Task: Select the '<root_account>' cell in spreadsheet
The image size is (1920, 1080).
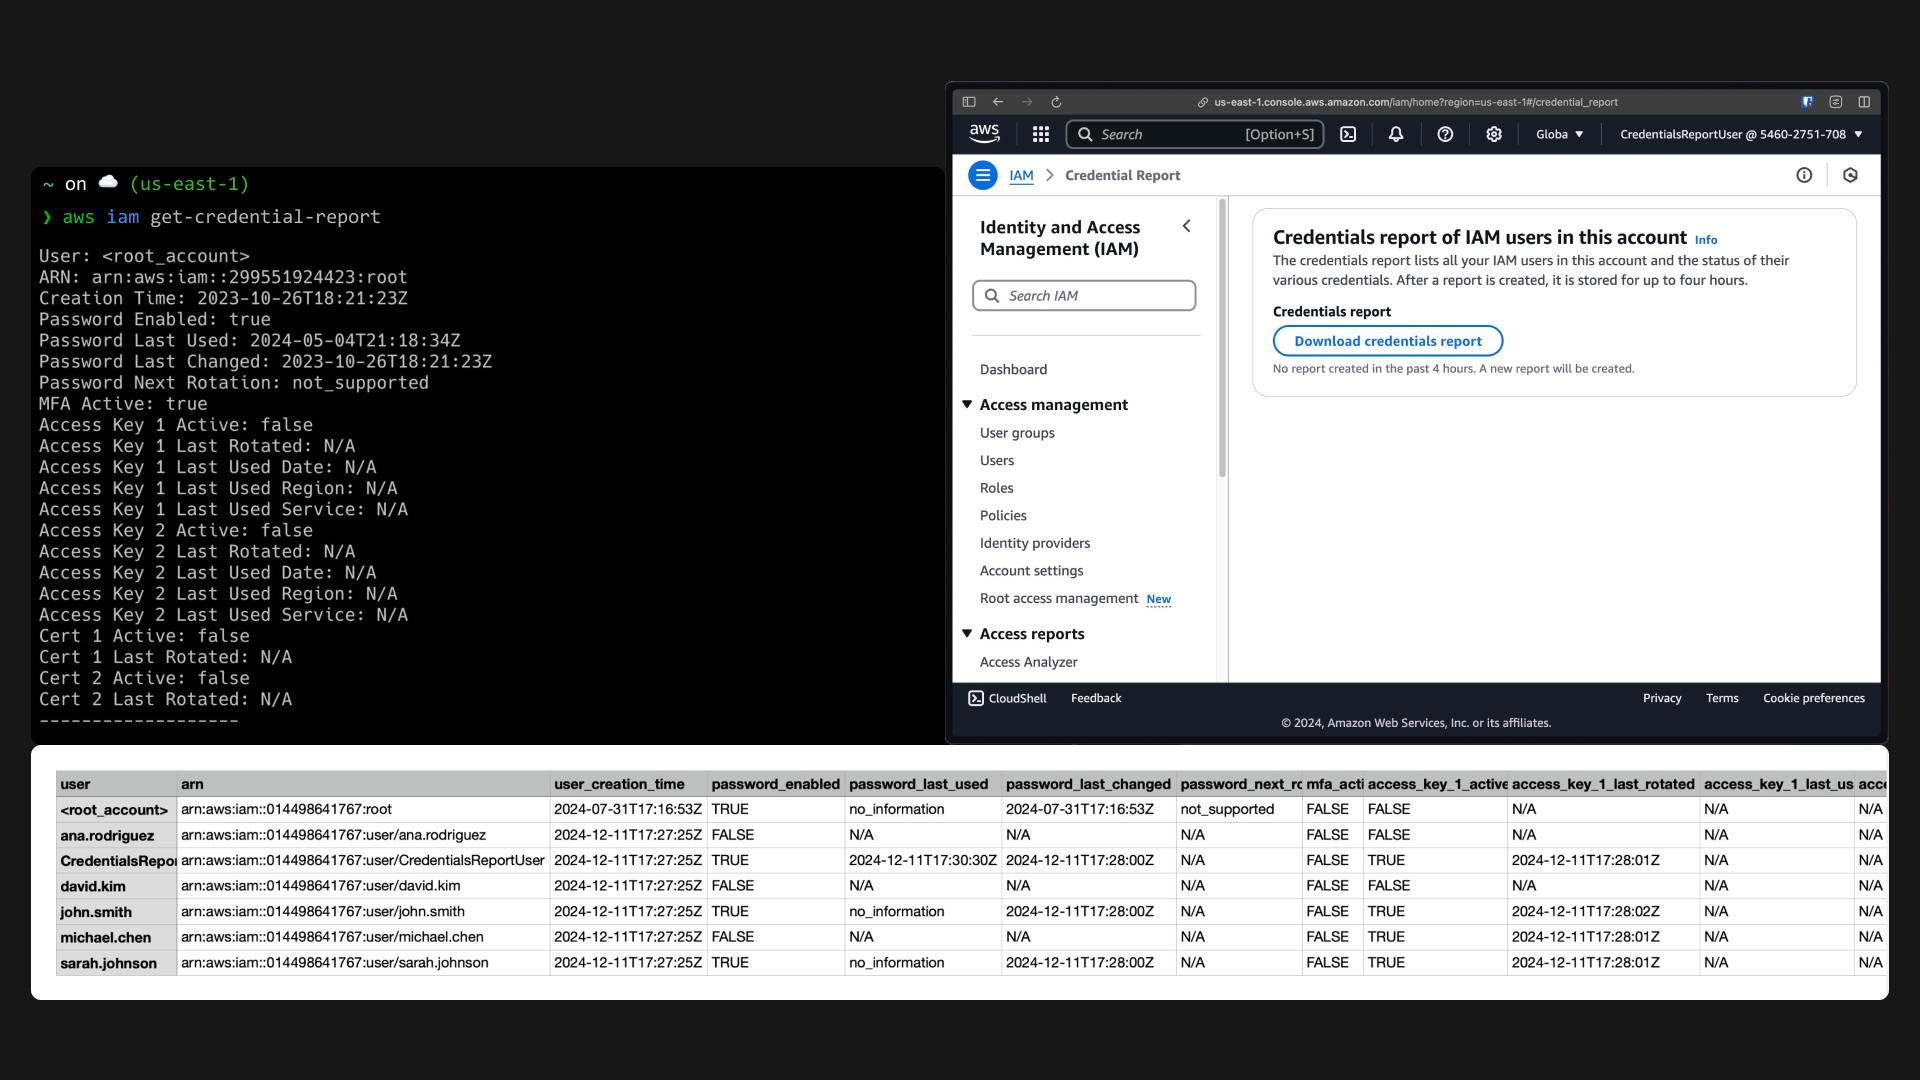Action: [117, 809]
